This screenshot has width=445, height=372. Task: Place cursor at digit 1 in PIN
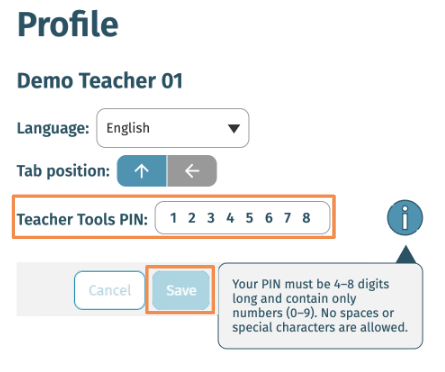173,218
